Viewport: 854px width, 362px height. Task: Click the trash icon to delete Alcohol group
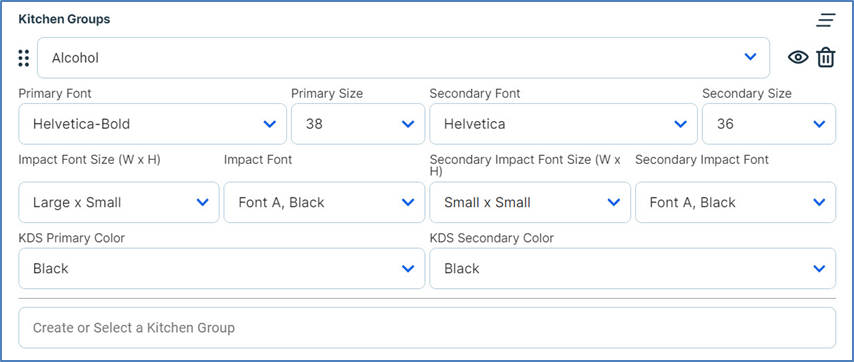825,57
